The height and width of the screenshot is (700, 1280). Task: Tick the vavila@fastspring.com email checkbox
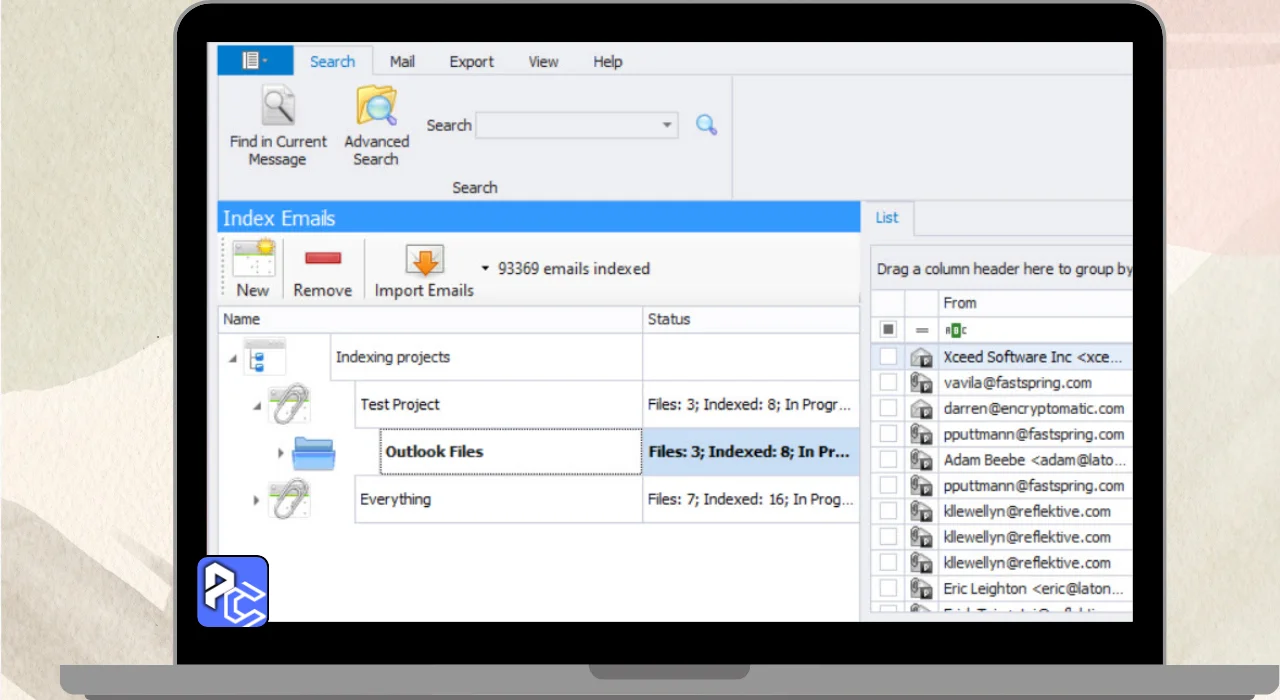[x=888, y=383]
